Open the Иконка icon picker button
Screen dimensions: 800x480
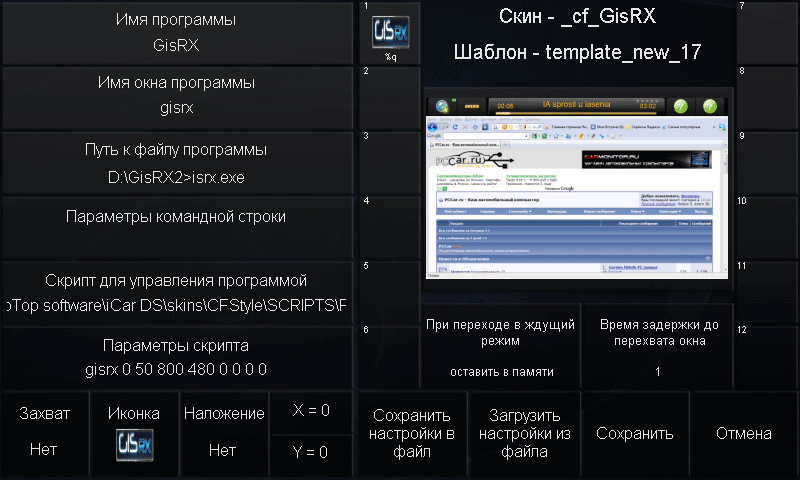(134, 434)
